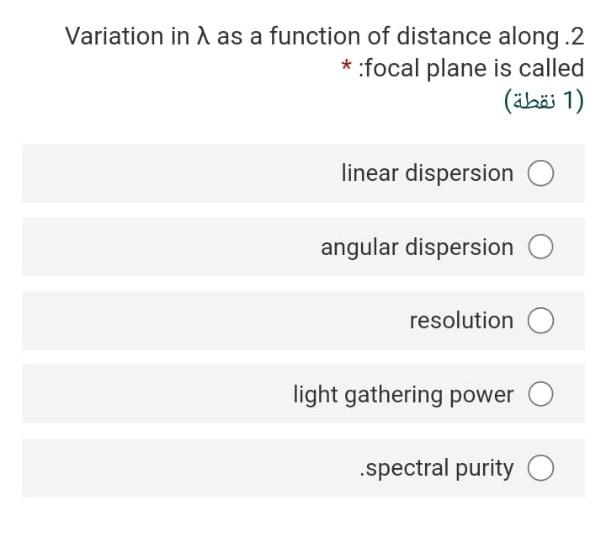This screenshot has height=551, width=606.
Task: Click the question number ".2"
Action: (572, 36)
